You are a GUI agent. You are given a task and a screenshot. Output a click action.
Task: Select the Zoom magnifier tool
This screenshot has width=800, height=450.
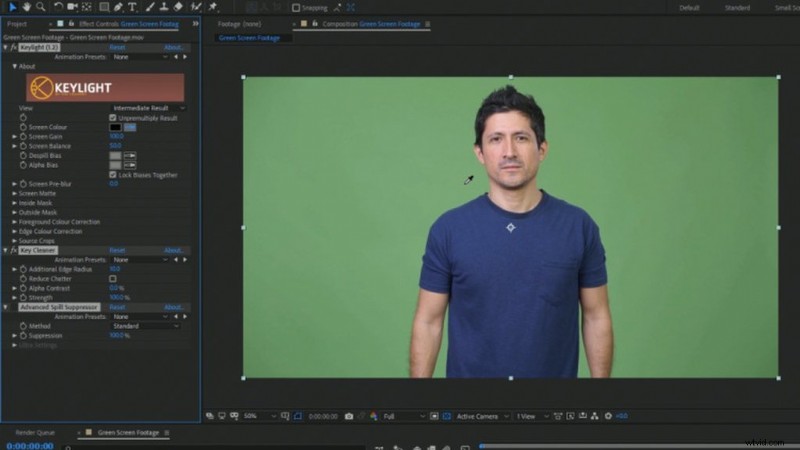[x=40, y=7]
